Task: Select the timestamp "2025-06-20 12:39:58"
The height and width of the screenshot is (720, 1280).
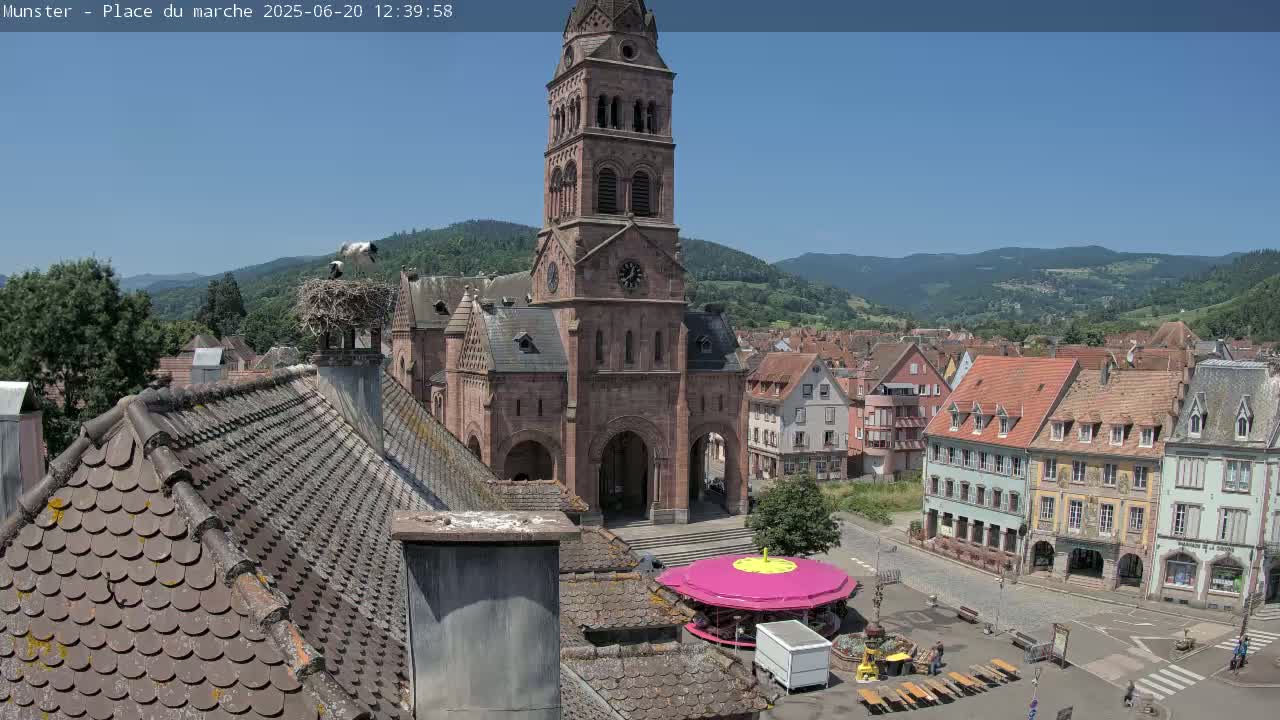Action: [x=358, y=12]
